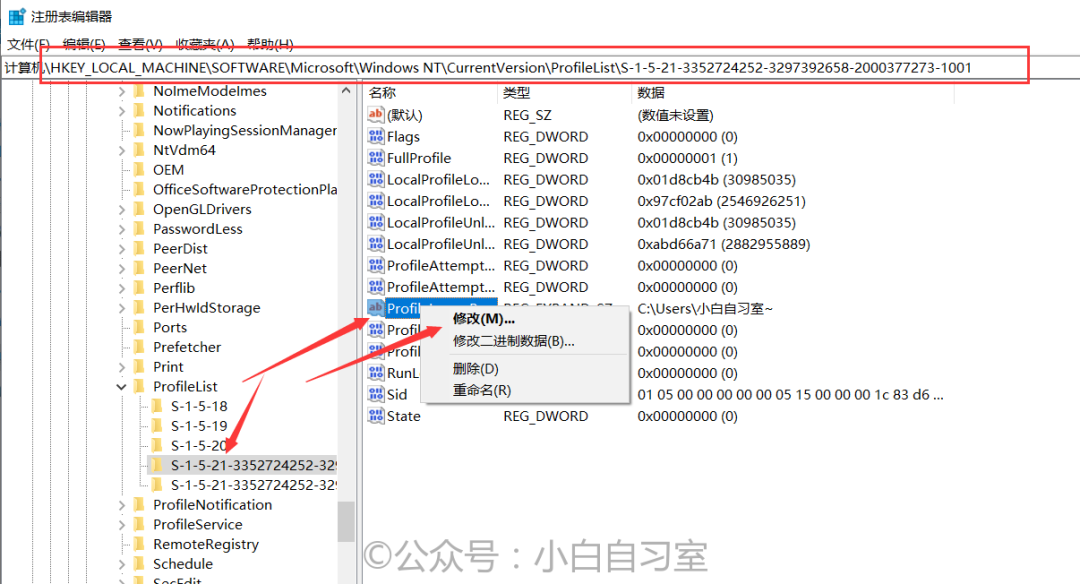Open the 查看(V) menu

[x=140, y=45]
